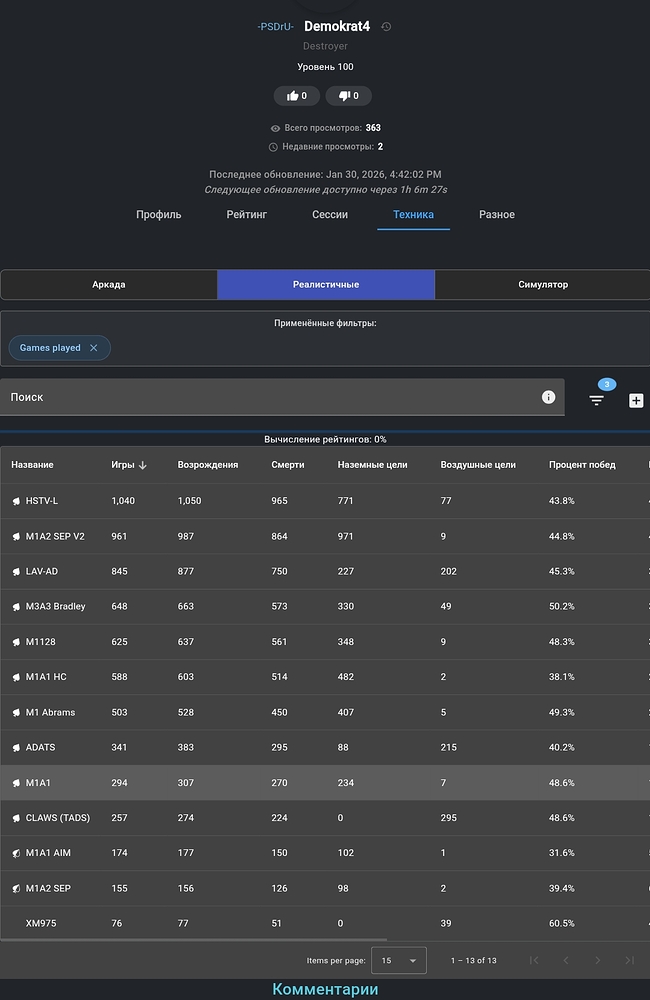The width and height of the screenshot is (650, 1000).
Task: Open the filter list icon
Action: point(597,400)
